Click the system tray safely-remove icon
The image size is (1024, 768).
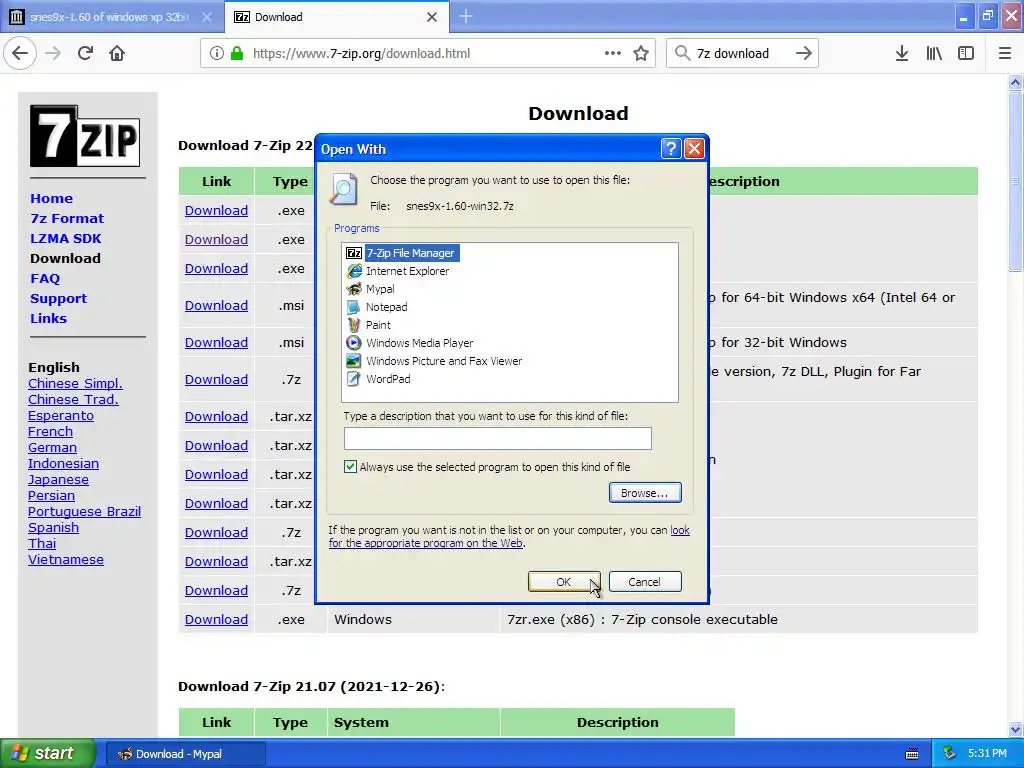[x=949, y=753]
